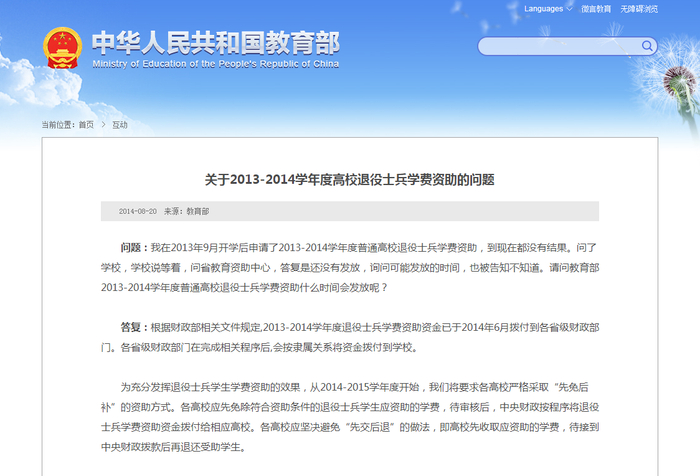Open the 微言教育 link
Screen dimensions: 700x476
[x=596, y=9]
